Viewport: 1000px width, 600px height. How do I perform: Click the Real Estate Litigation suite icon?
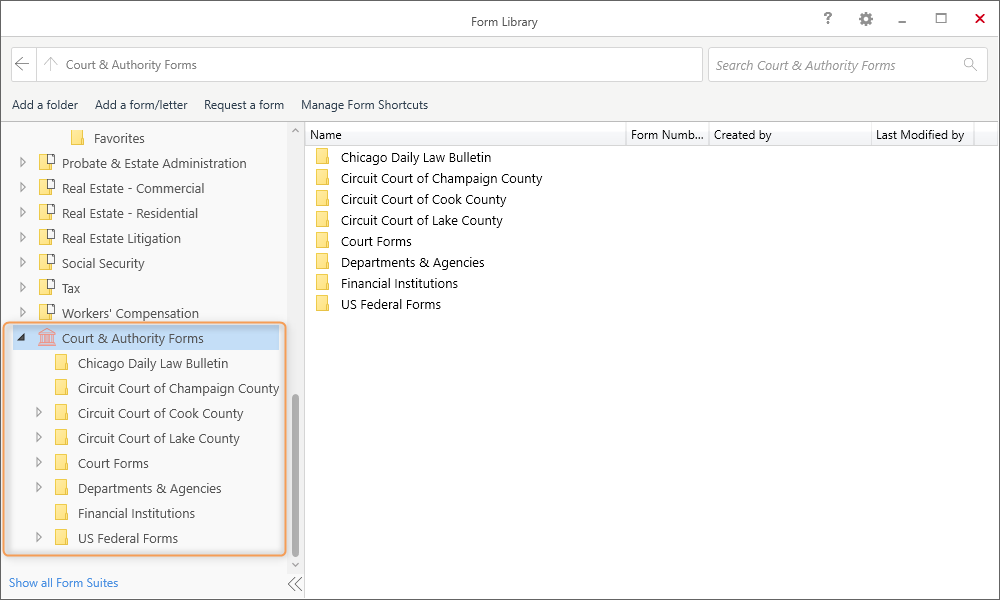47,237
